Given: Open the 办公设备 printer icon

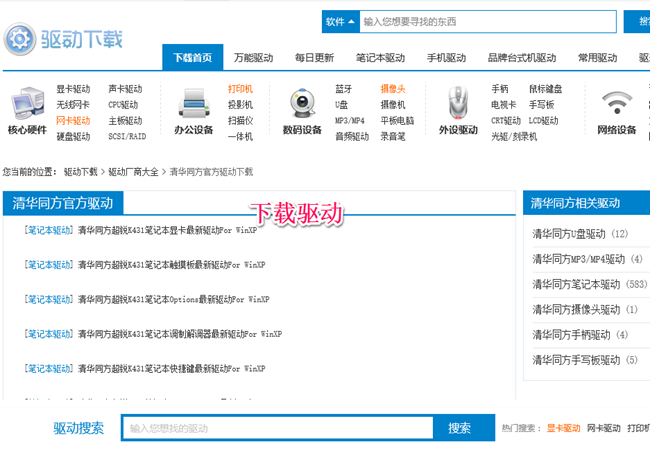Looking at the screenshot, I should 193,104.
